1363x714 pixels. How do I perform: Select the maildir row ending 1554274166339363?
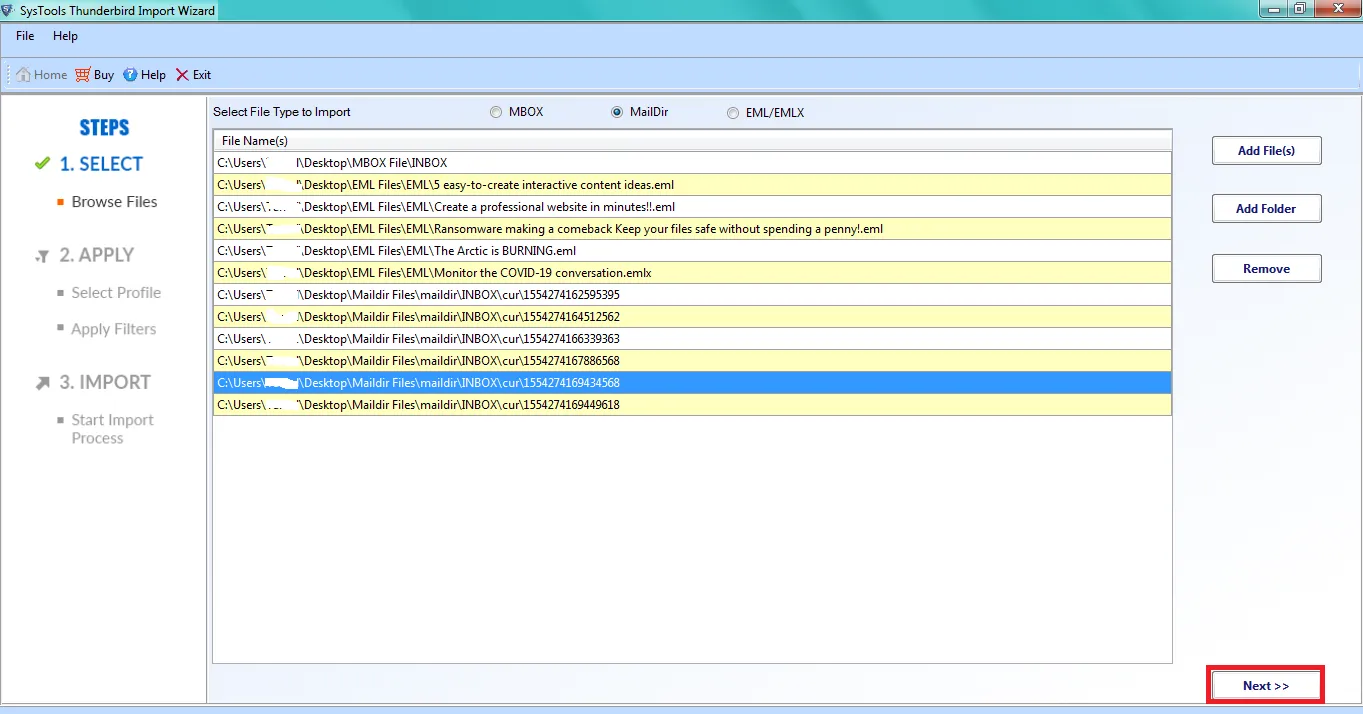[692, 339]
